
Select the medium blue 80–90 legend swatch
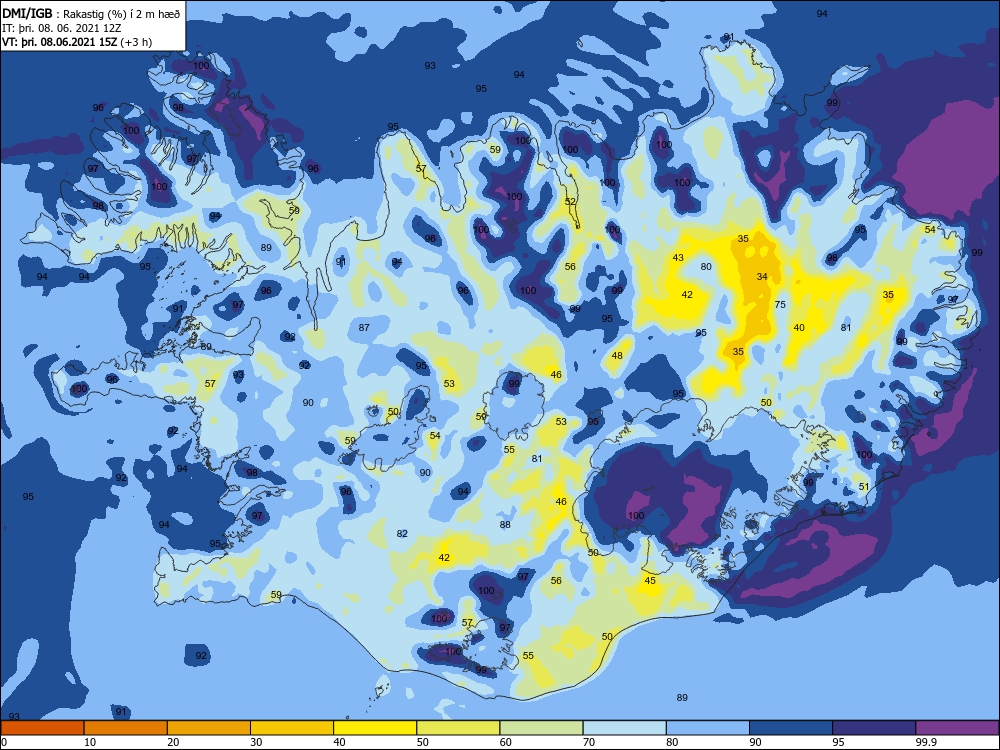click(x=708, y=728)
